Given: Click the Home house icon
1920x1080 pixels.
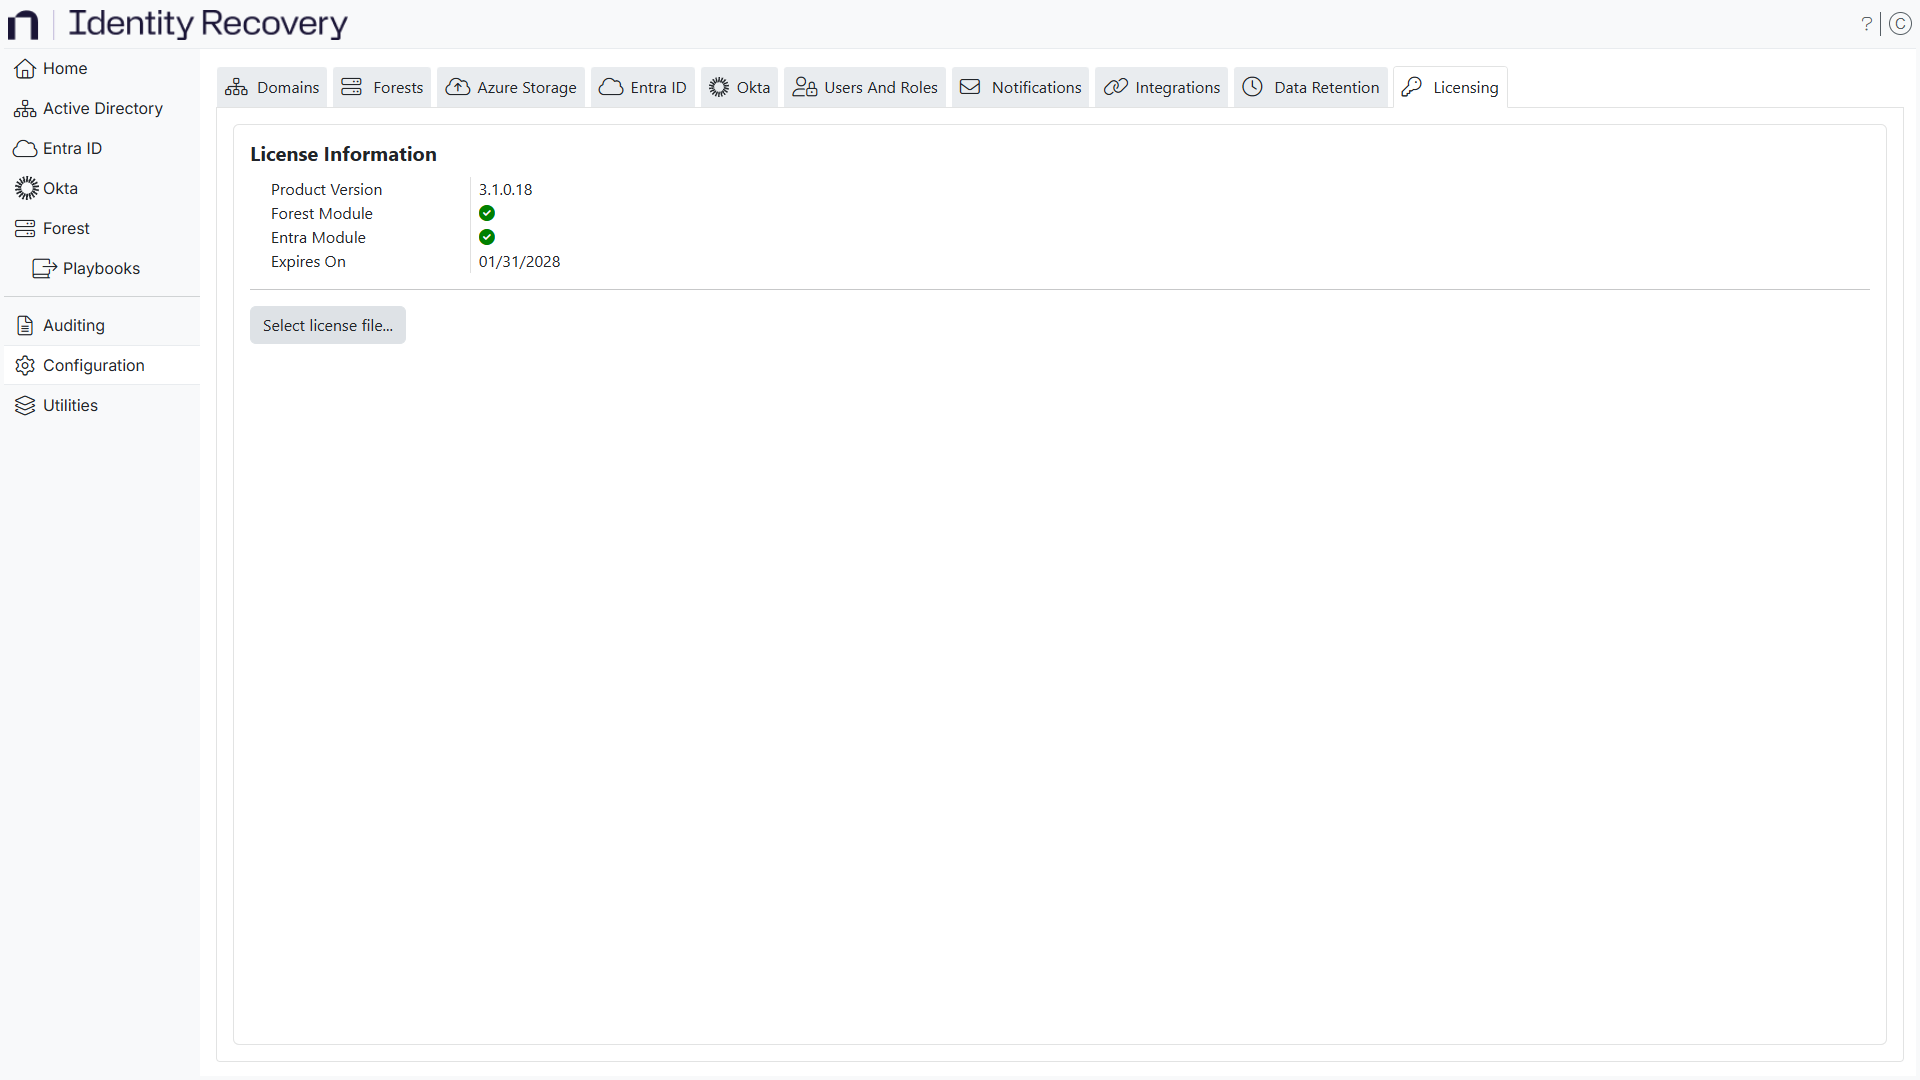Looking at the screenshot, I should (23, 68).
